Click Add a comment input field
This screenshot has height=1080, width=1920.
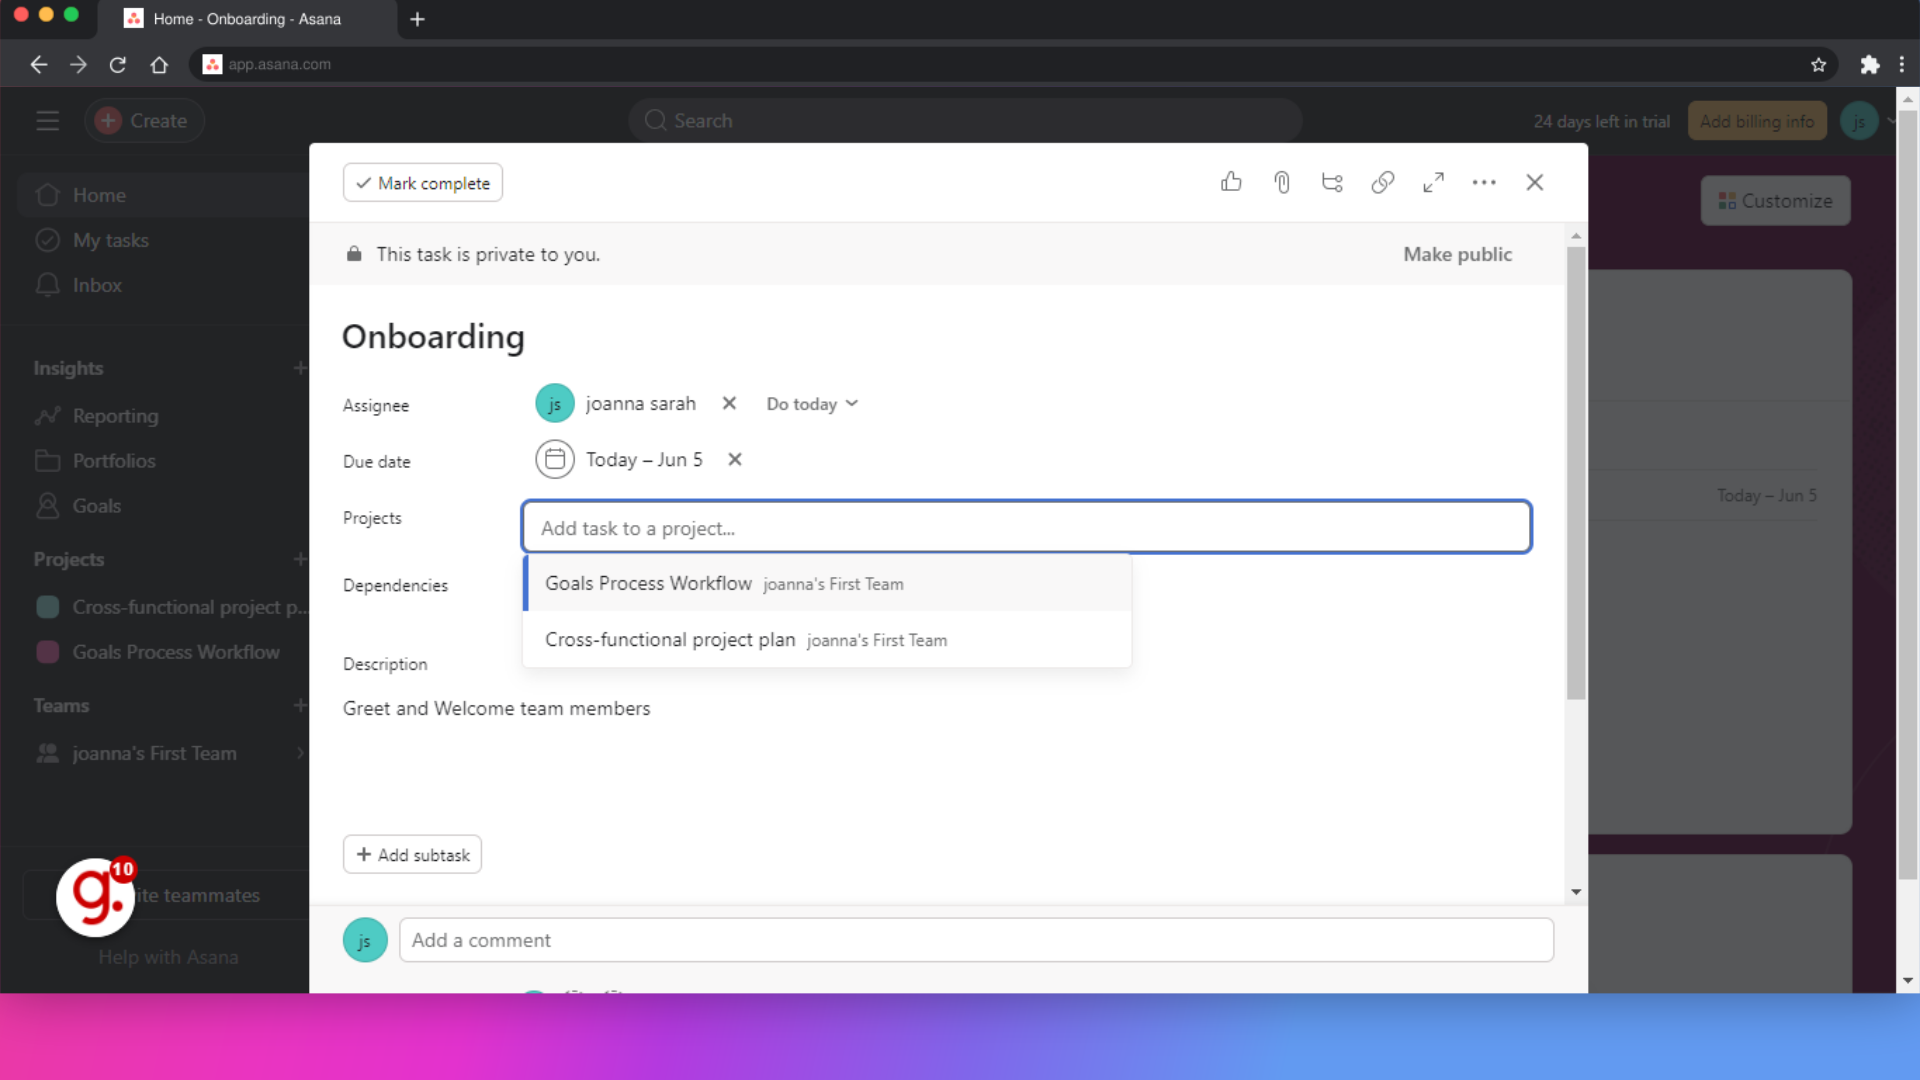point(975,939)
